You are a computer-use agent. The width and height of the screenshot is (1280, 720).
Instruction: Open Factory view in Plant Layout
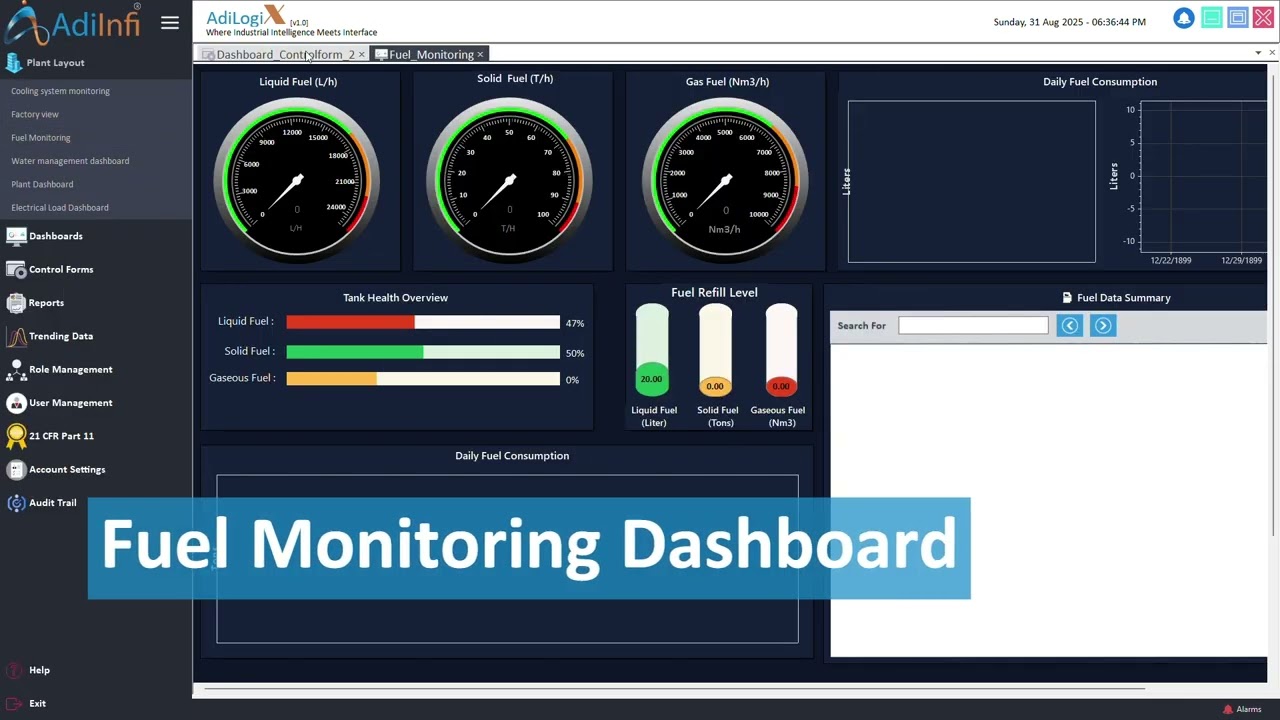35,114
